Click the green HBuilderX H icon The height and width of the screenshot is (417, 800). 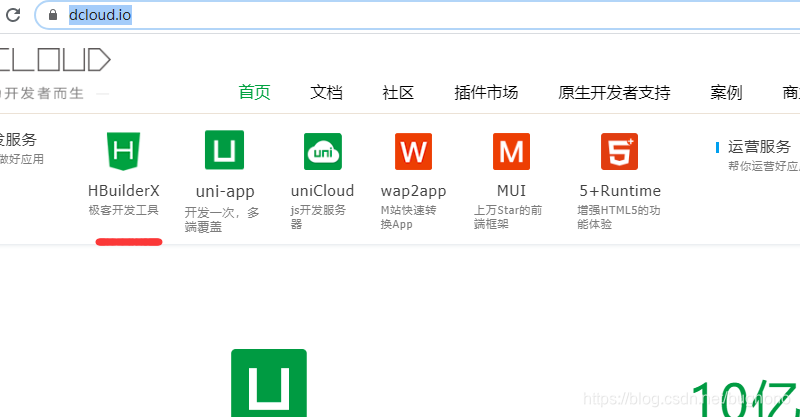[123, 151]
